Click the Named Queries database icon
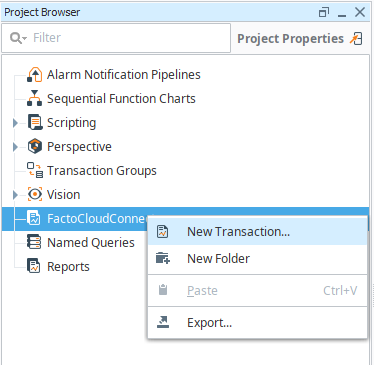Screen dimensions: 374x365 34,242
